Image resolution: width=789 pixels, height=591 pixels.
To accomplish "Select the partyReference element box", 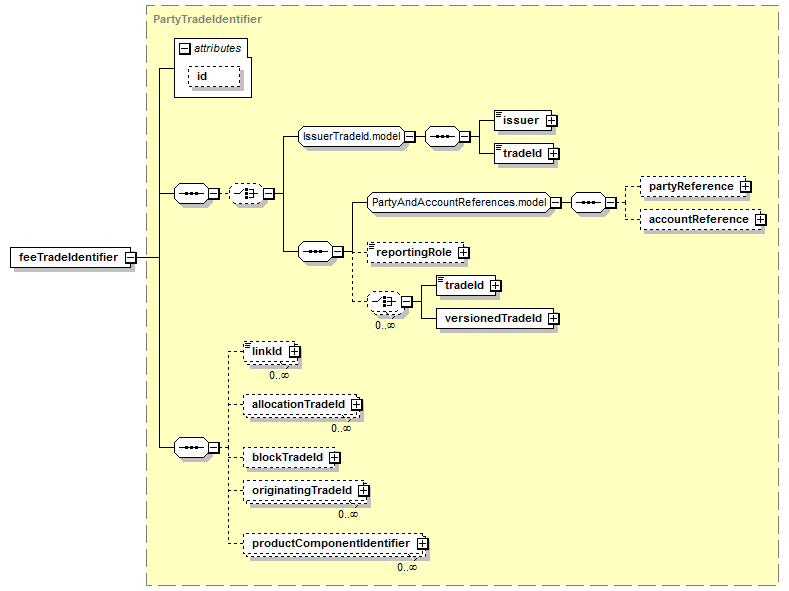I will [x=693, y=187].
